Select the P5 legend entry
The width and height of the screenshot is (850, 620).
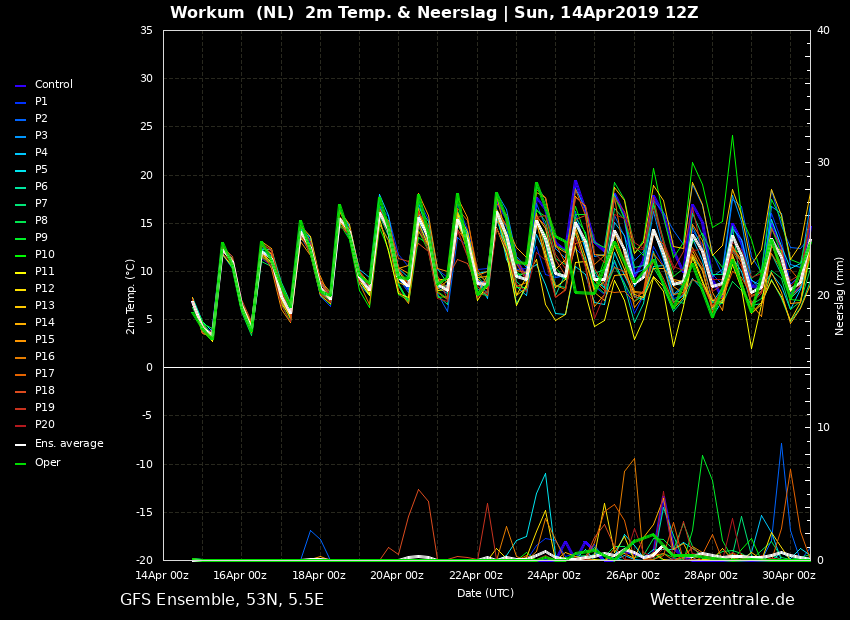[41, 170]
